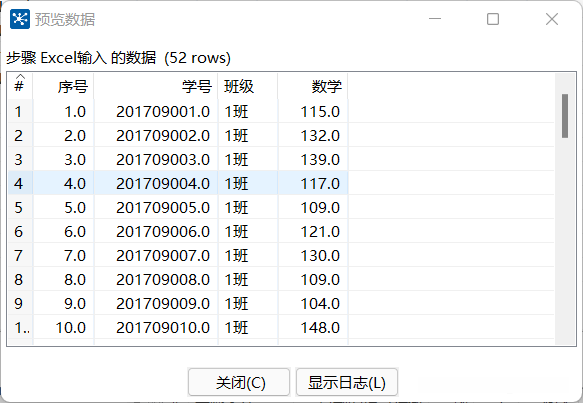Minimize the 预览数据 window
583x403 pixels.
click(x=435, y=18)
